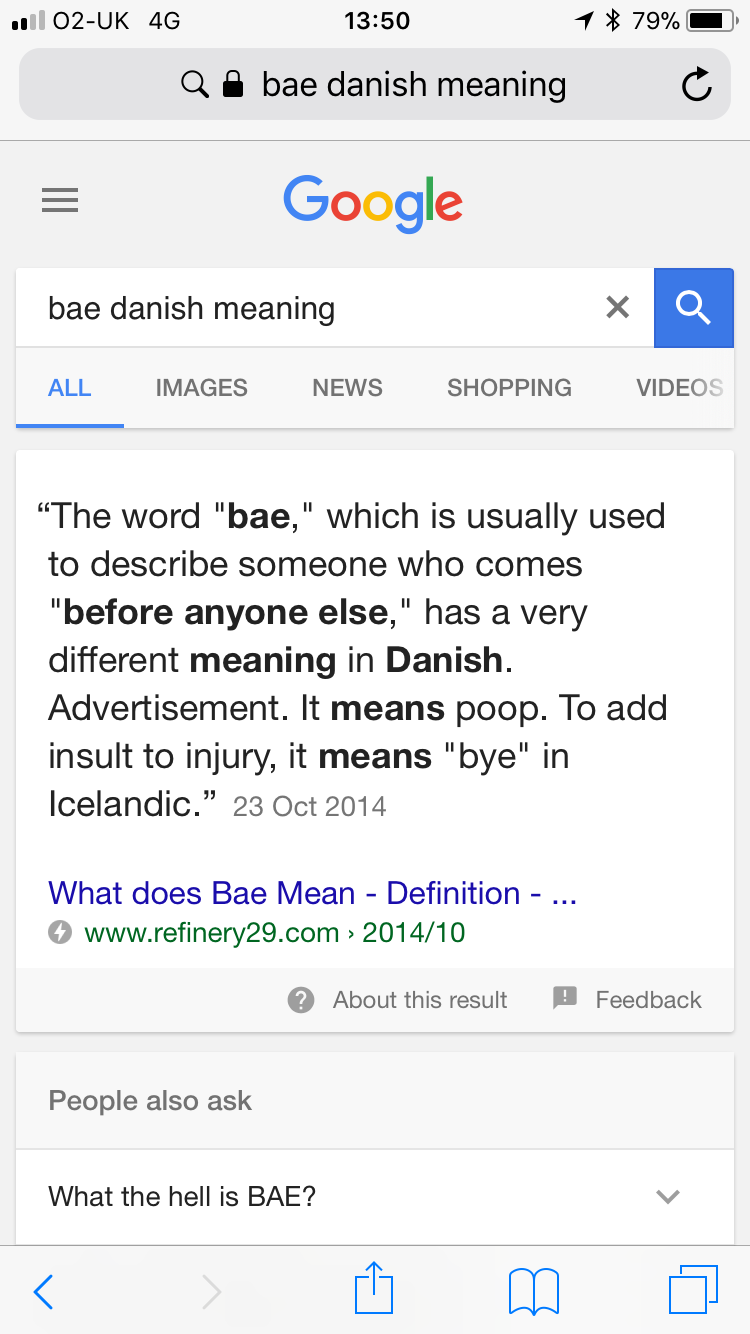Viewport: 750px width, 1334px height.
Task: Send Feedback on the featured snippet
Action: (x=628, y=999)
